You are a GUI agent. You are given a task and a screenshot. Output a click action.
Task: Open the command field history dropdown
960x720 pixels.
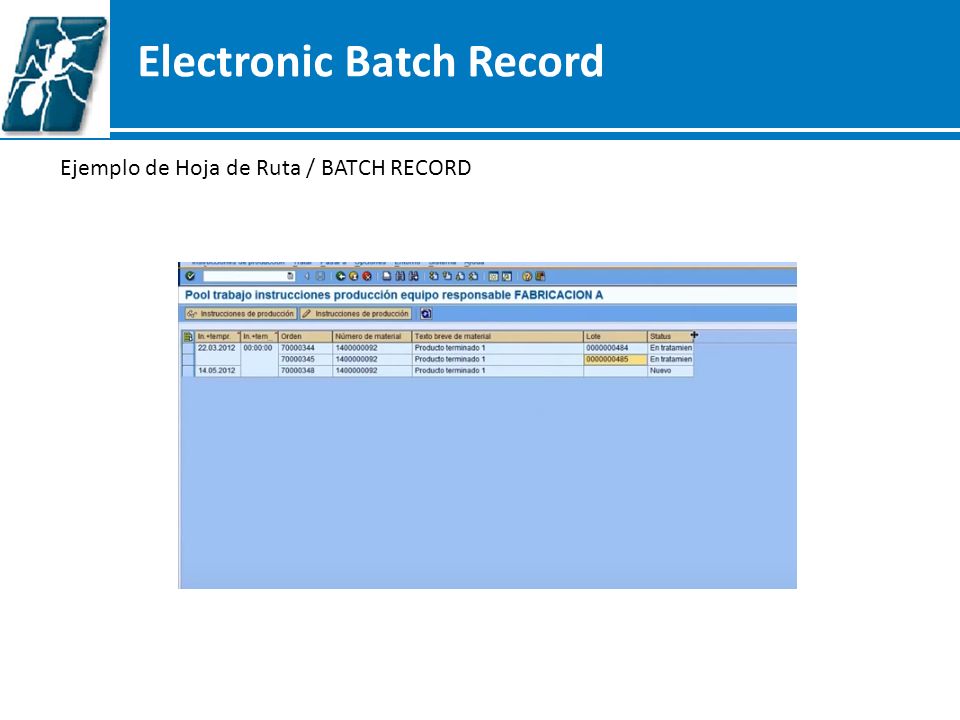(290, 276)
